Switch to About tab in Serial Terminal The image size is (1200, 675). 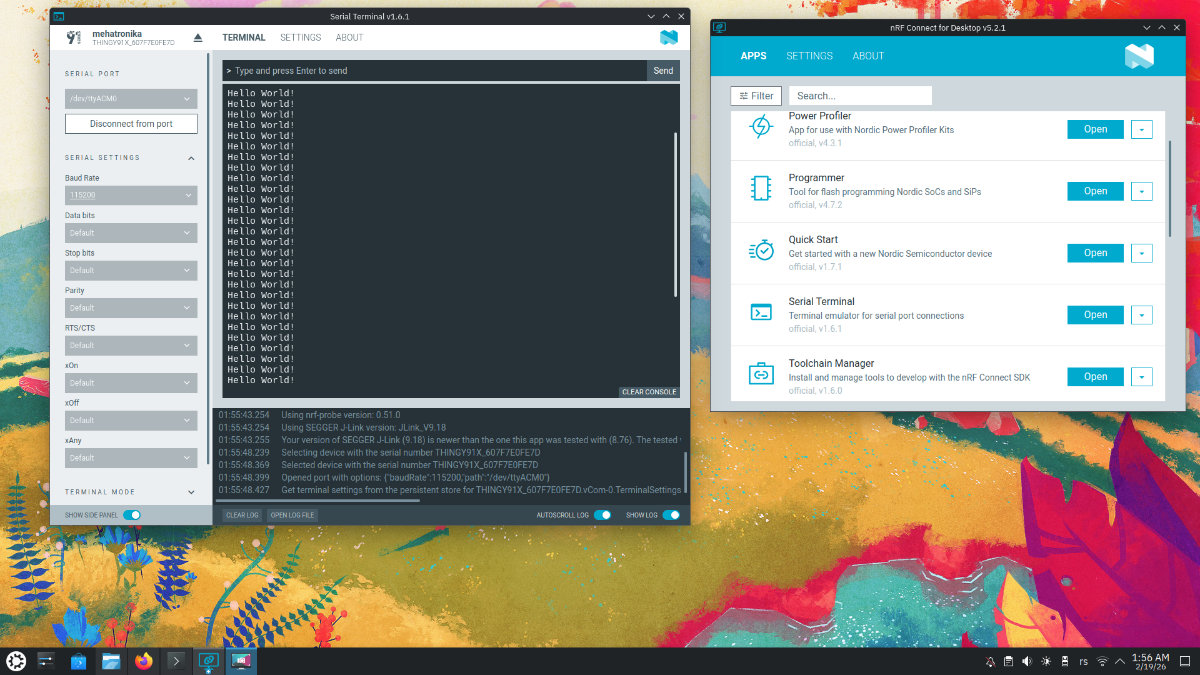(x=350, y=38)
